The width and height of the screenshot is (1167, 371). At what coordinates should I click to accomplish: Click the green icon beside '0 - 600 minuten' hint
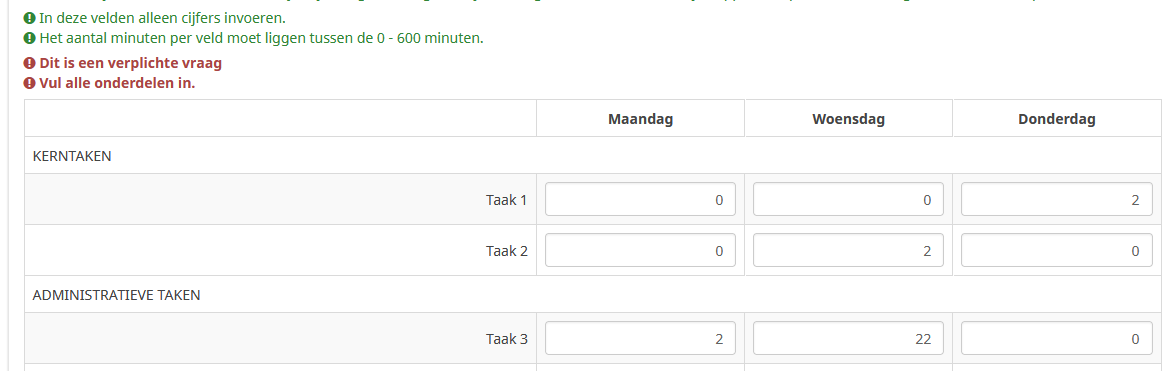point(30,37)
